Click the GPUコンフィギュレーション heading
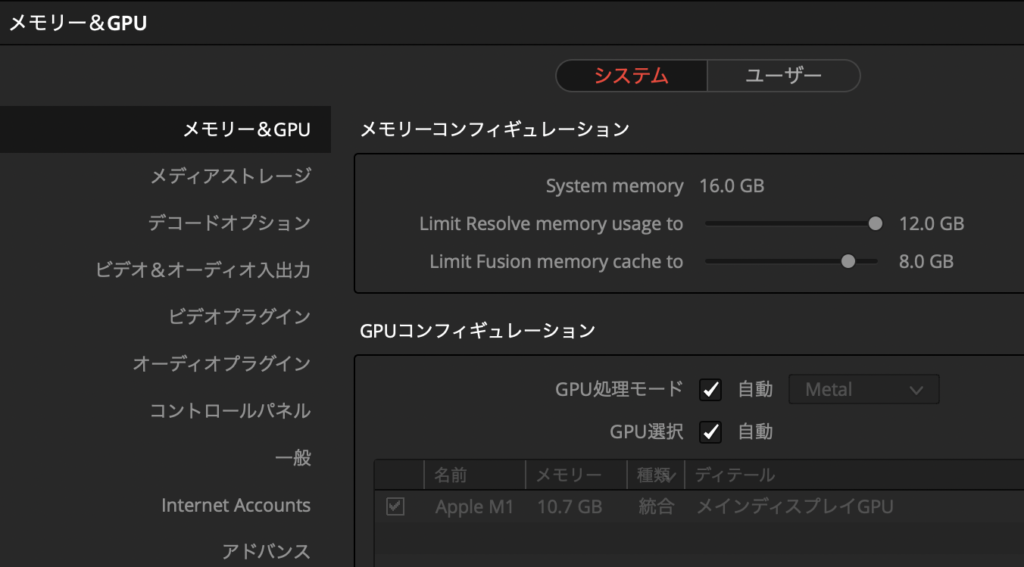Screen dimensions: 1024x567 (x=477, y=331)
